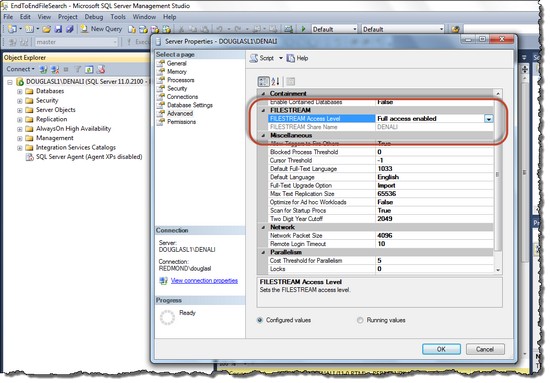Click Connect Object Explorer icon
Screen dimensions: 550x383
pyautogui.click(x=43, y=69)
